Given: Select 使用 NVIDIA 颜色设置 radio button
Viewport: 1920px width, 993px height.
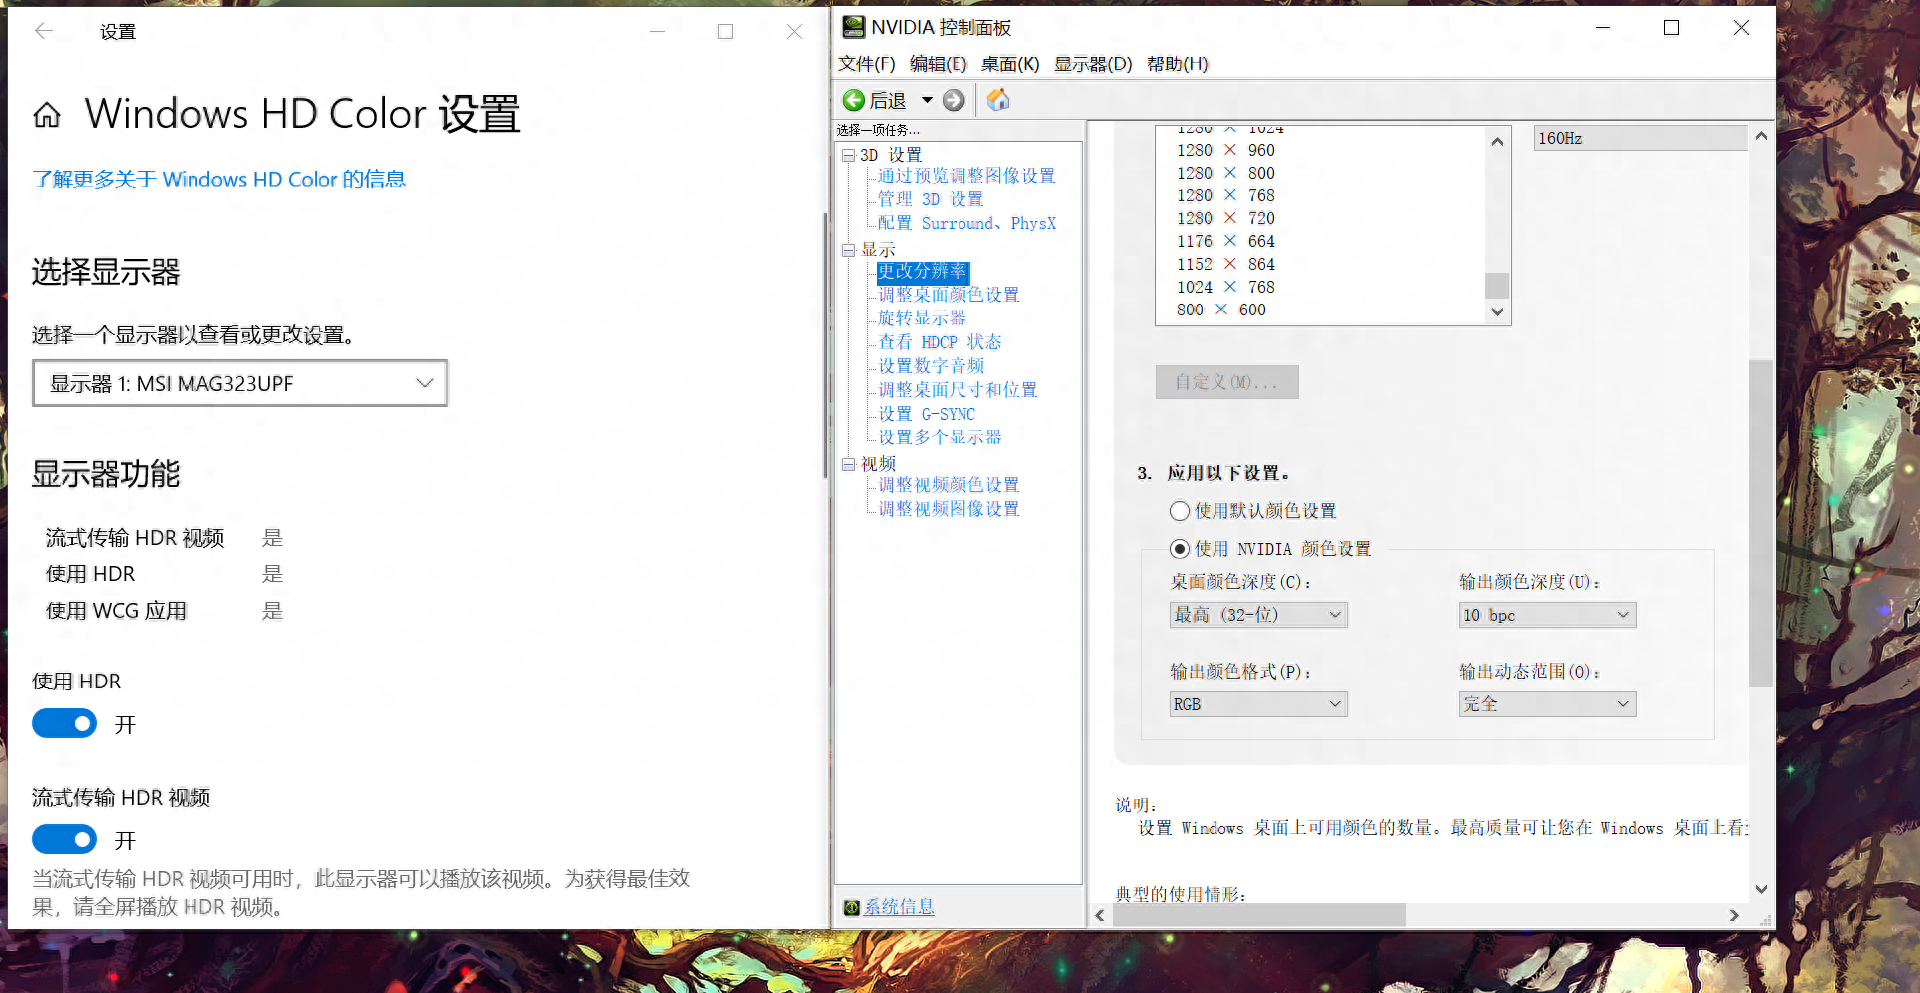Looking at the screenshot, I should tap(1180, 549).
